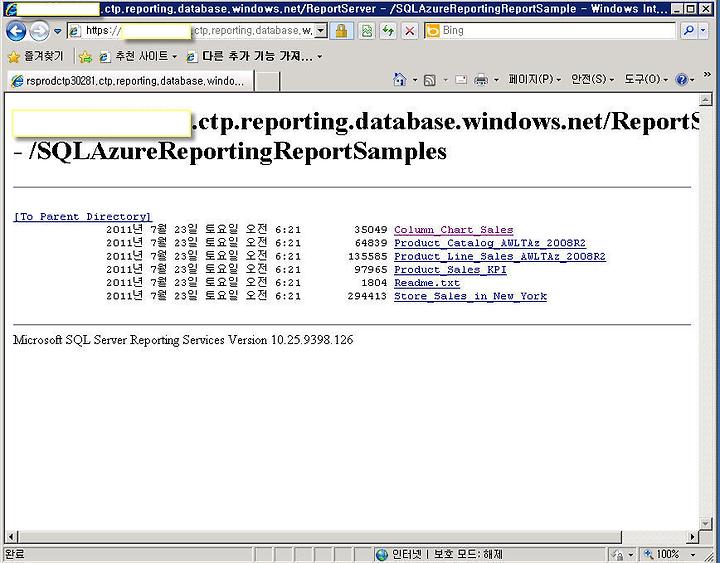Expand the command bar overflow chevron
The image size is (720, 563).
tap(707, 75)
